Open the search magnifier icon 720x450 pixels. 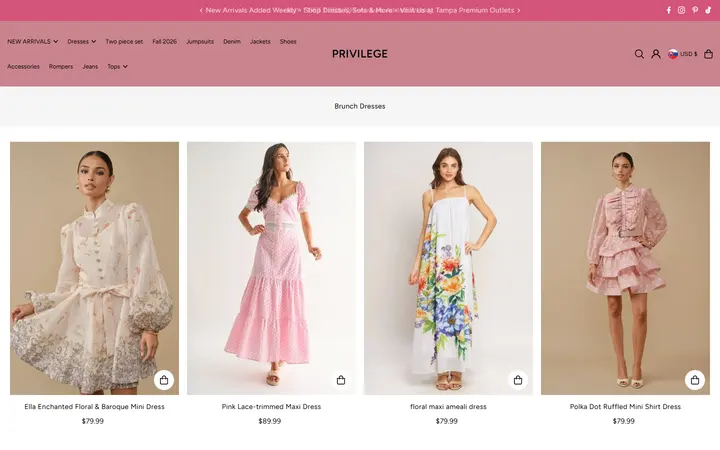click(639, 54)
